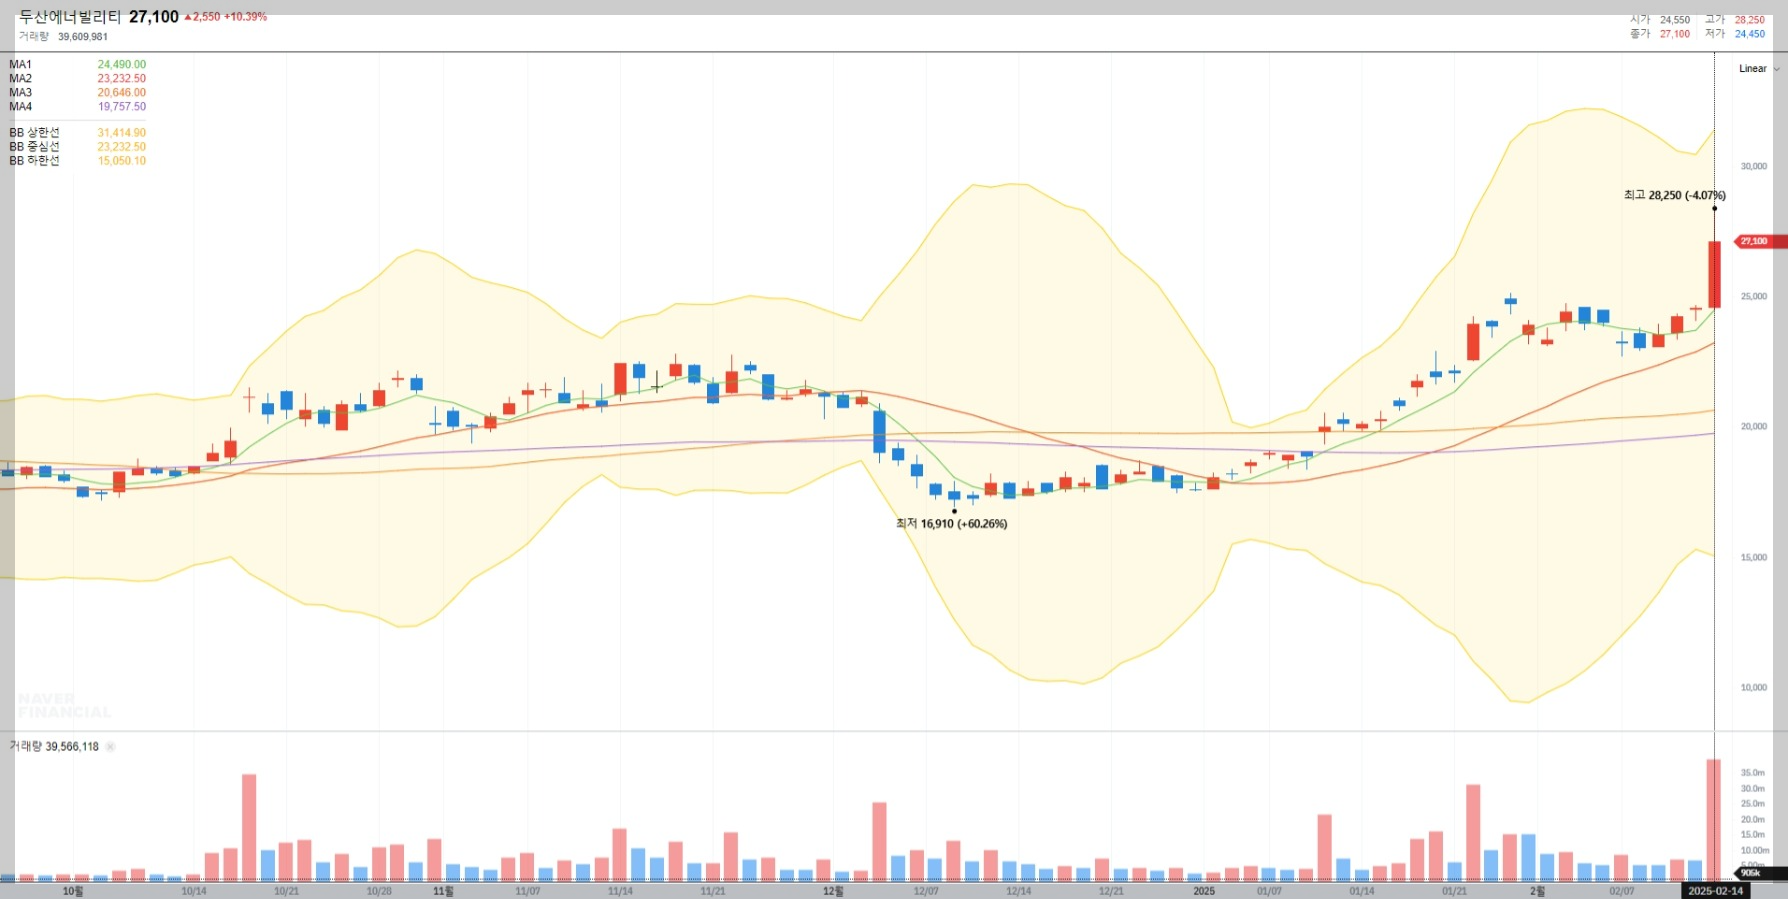The image size is (1788, 899).
Task: Click the 01/14 date on the time axis
Action: (x=1362, y=891)
